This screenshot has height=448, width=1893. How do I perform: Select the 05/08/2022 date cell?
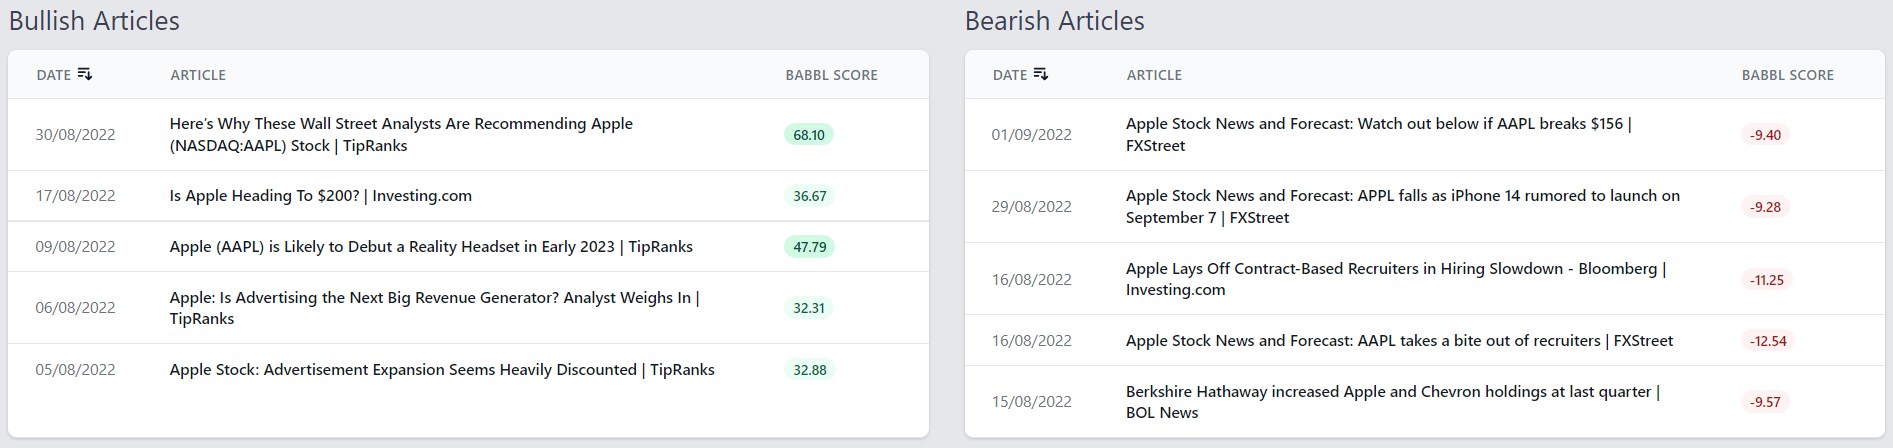point(75,370)
